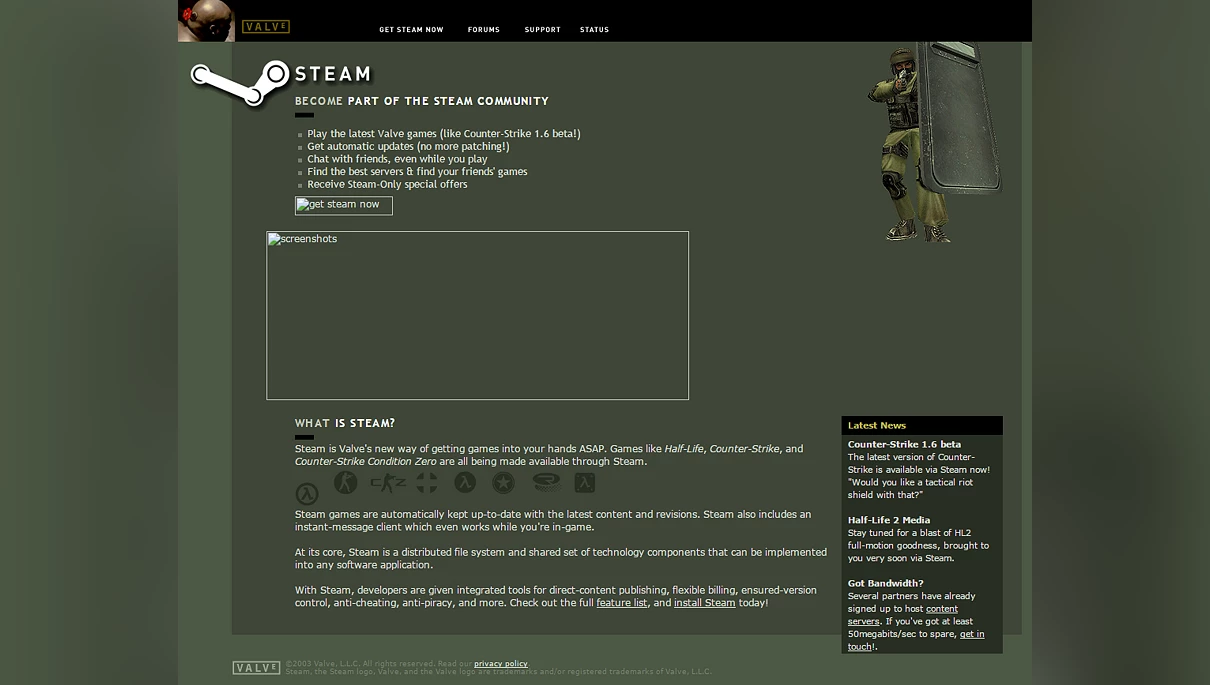
Task: Open the Forums navigation item
Action: click(484, 30)
